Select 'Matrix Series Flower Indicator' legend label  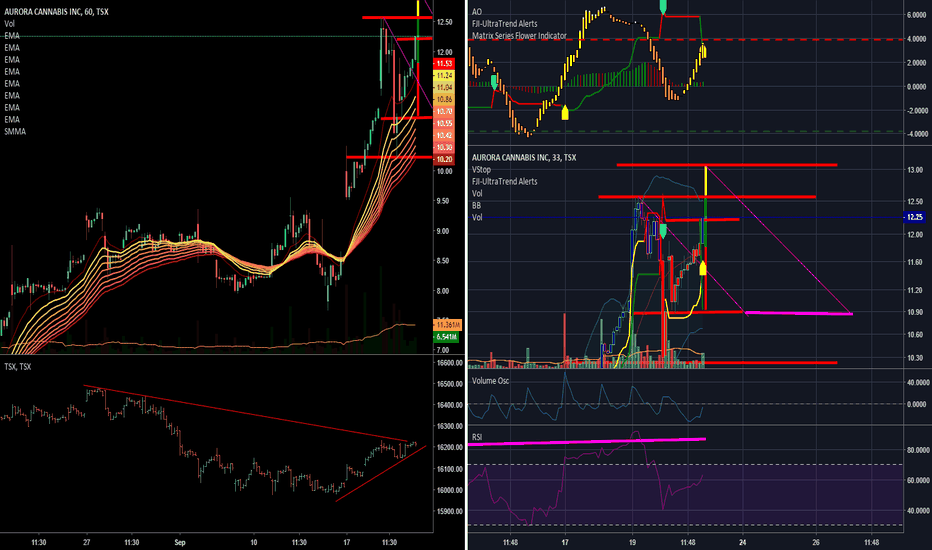click(x=519, y=36)
